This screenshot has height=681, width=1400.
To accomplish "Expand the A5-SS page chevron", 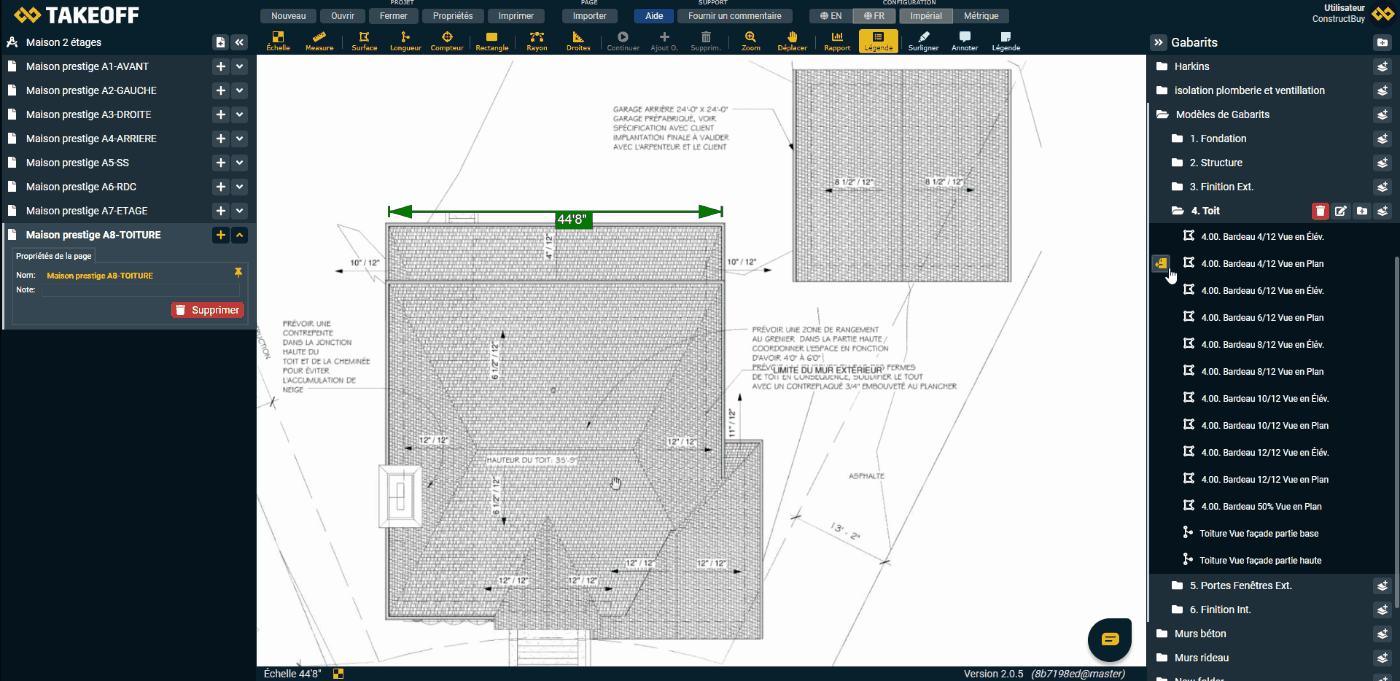I will tap(240, 163).
